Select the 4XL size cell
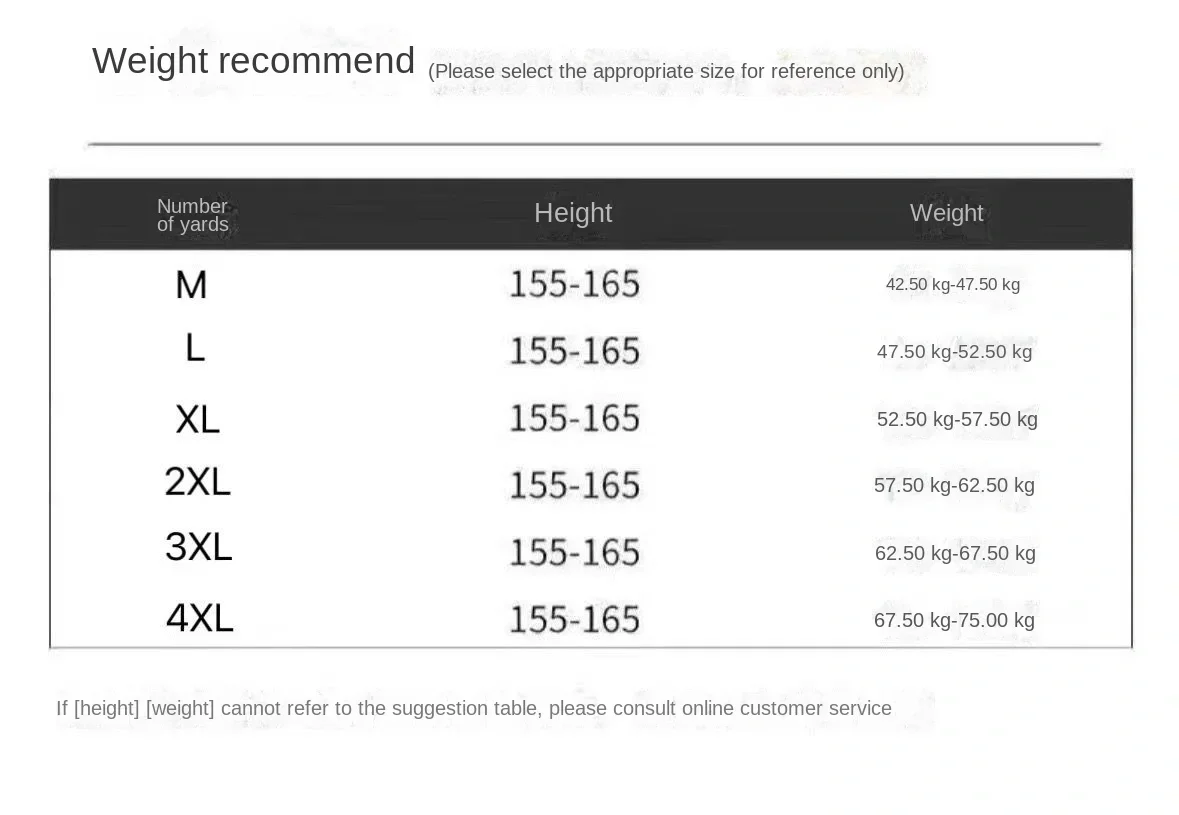This screenshot has width=1179, height=815. [199, 618]
